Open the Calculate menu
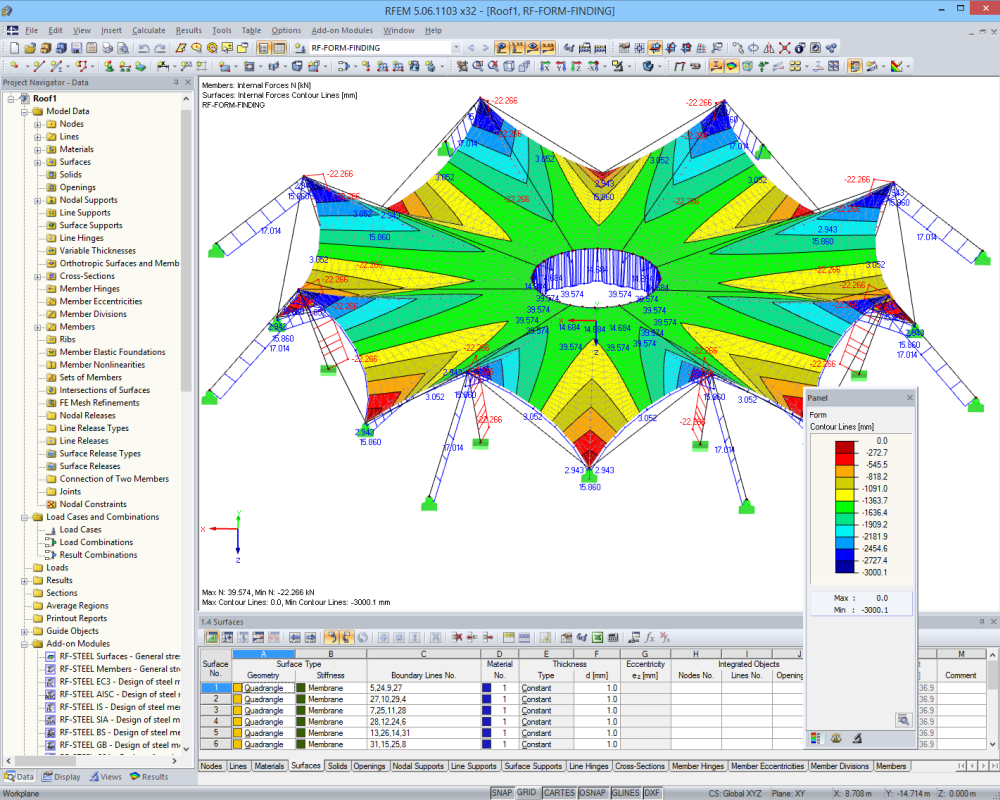This screenshot has width=1000, height=800. point(148,30)
